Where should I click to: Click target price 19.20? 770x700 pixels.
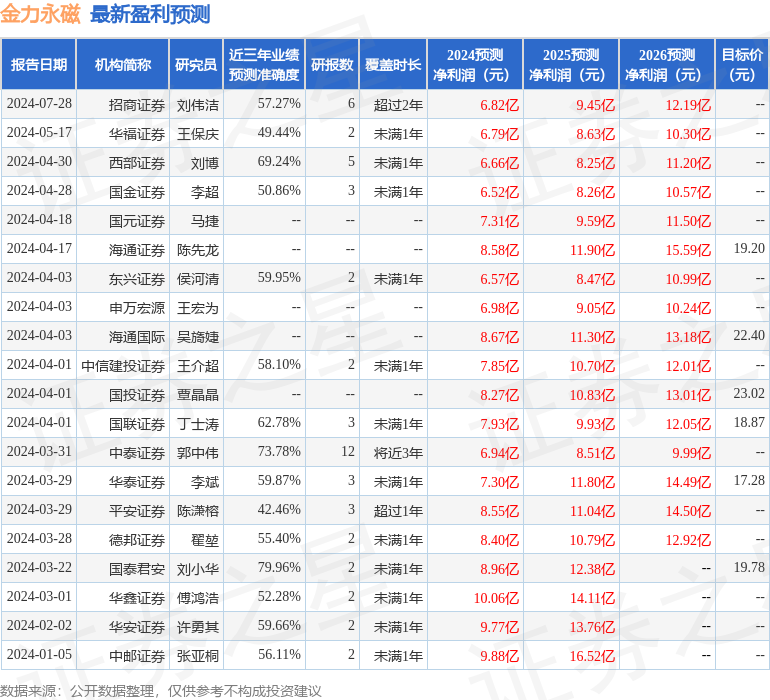click(x=749, y=249)
